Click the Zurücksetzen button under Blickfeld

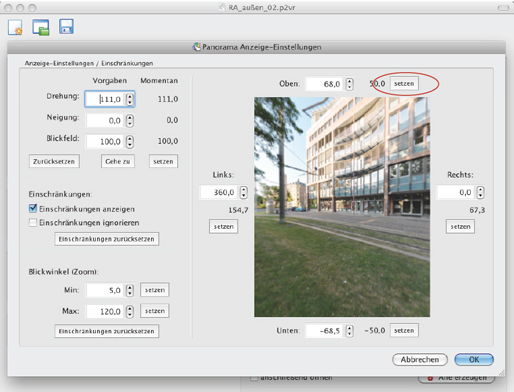click(54, 161)
